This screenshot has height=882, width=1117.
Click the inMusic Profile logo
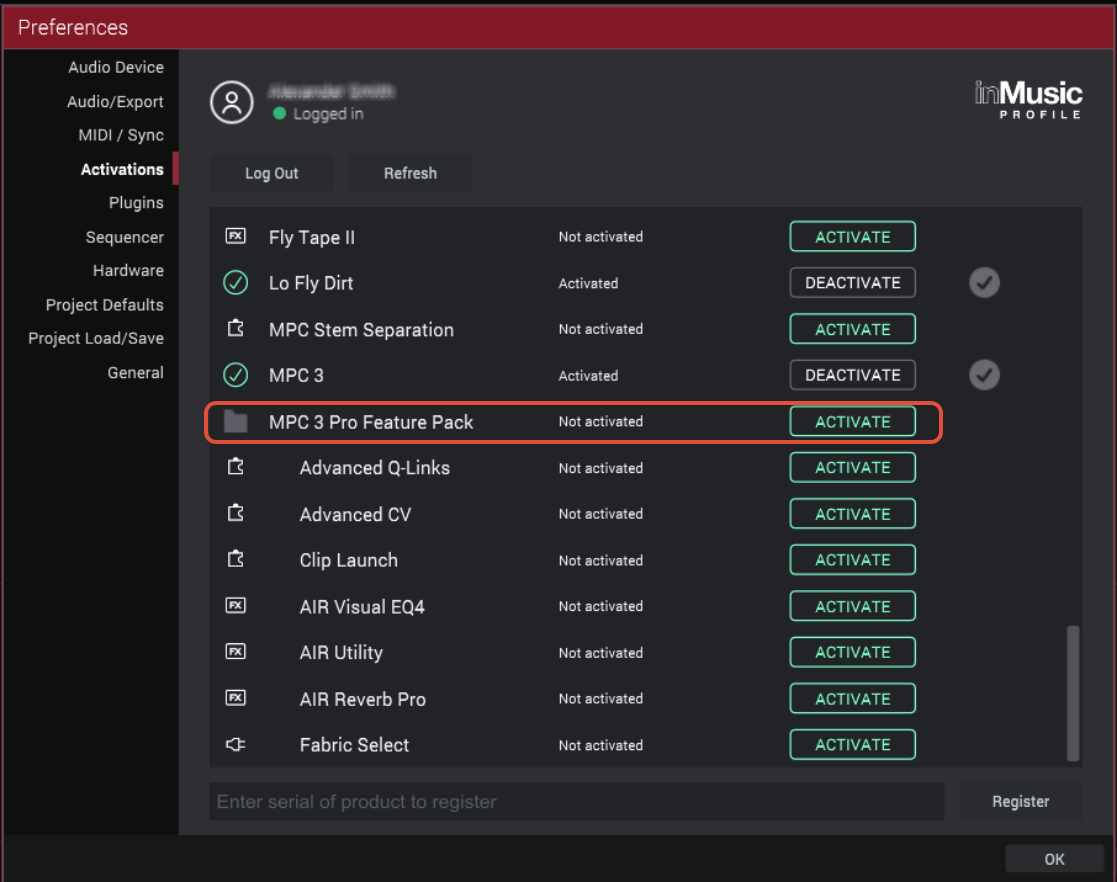coord(1028,100)
